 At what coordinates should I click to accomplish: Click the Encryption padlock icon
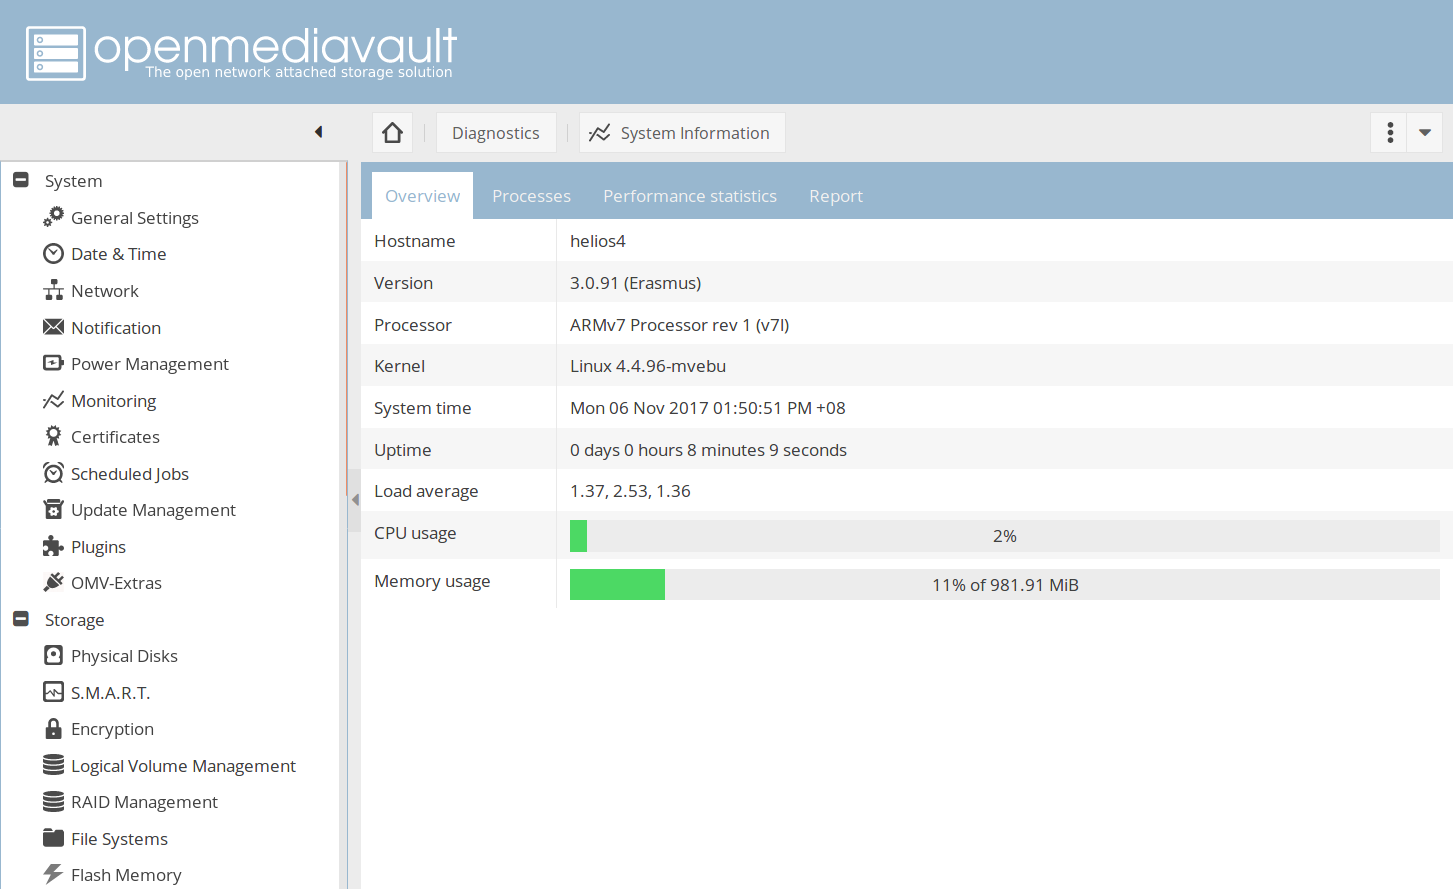click(53, 728)
